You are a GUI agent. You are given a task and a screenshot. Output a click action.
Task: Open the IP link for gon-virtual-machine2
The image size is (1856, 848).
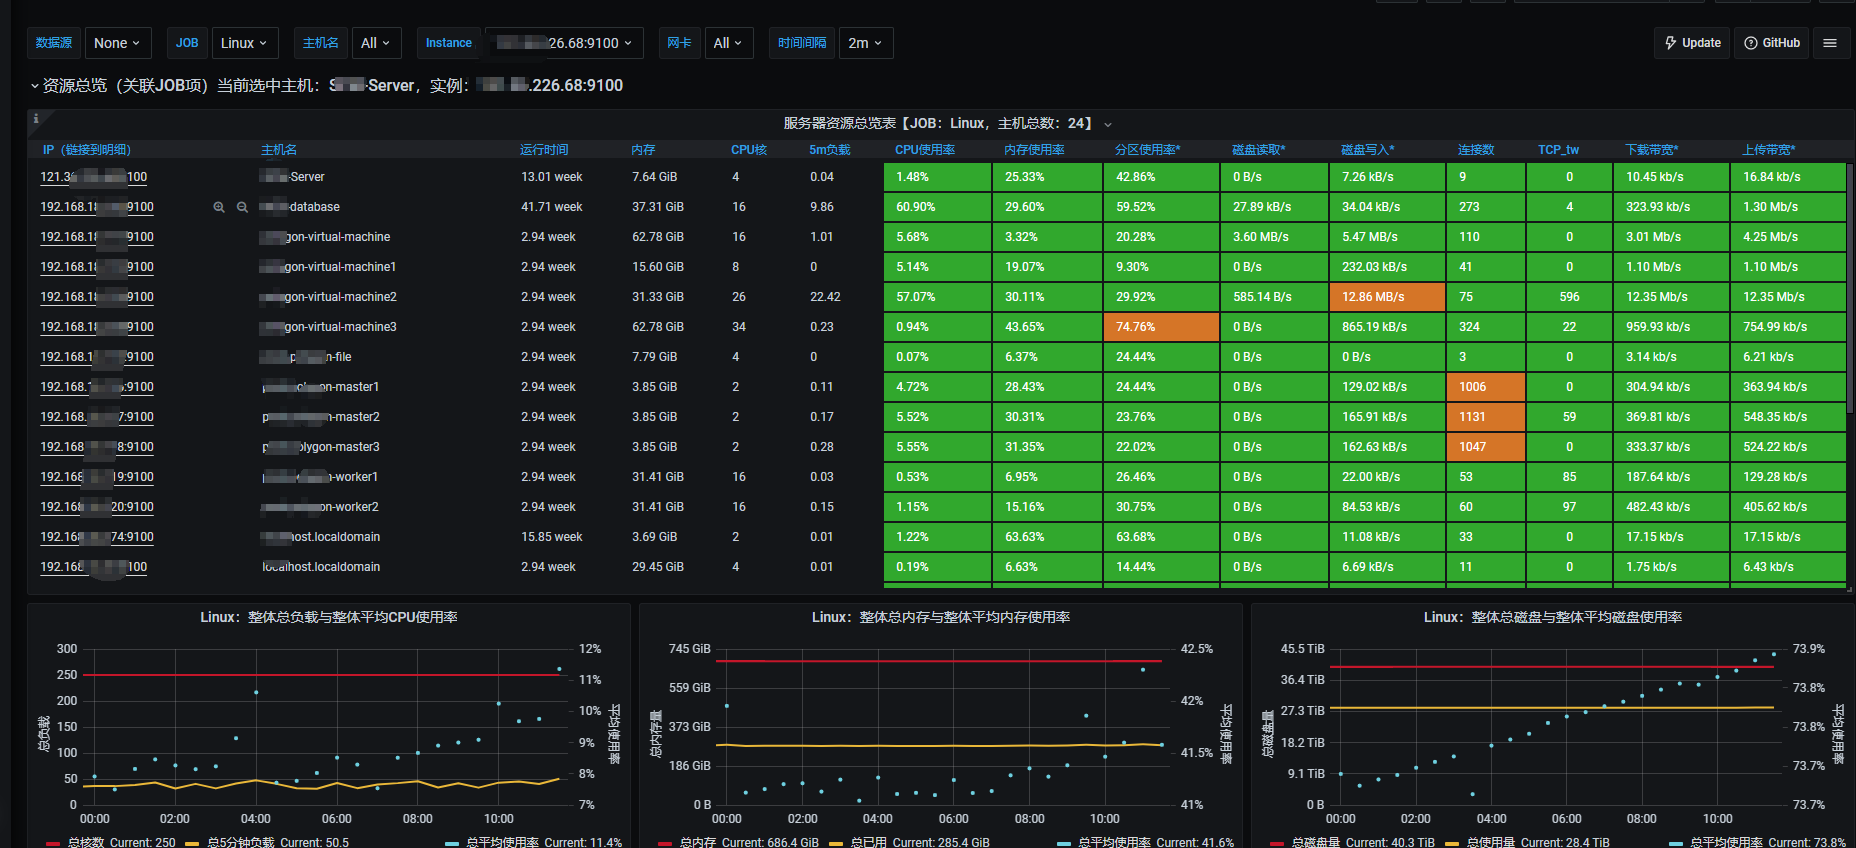click(x=97, y=297)
